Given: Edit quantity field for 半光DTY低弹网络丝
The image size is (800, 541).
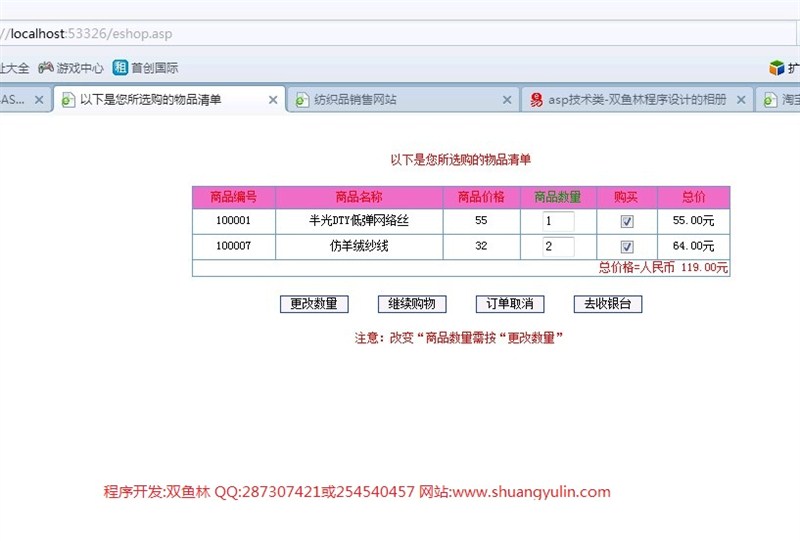Looking at the screenshot, I should click(559, 221).
